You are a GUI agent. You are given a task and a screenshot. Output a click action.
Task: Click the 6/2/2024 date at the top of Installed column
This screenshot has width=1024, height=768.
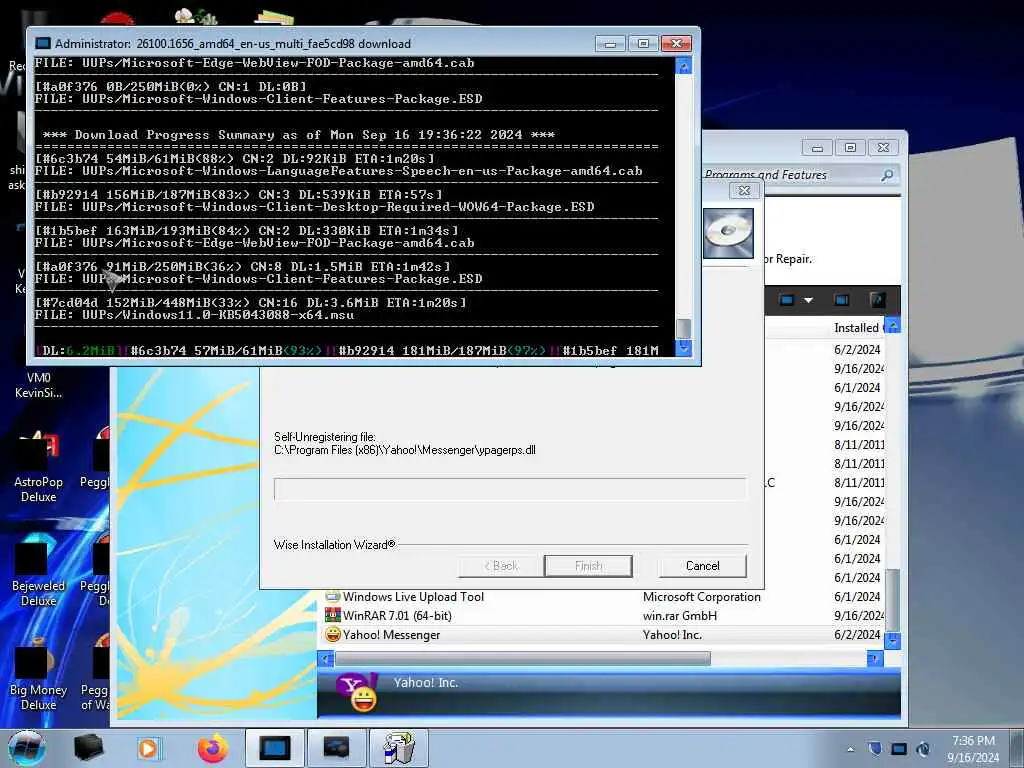(x=857, y=349)
